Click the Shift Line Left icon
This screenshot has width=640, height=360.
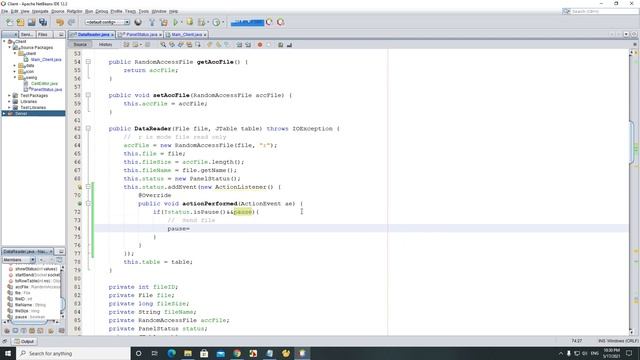[239, 44]
